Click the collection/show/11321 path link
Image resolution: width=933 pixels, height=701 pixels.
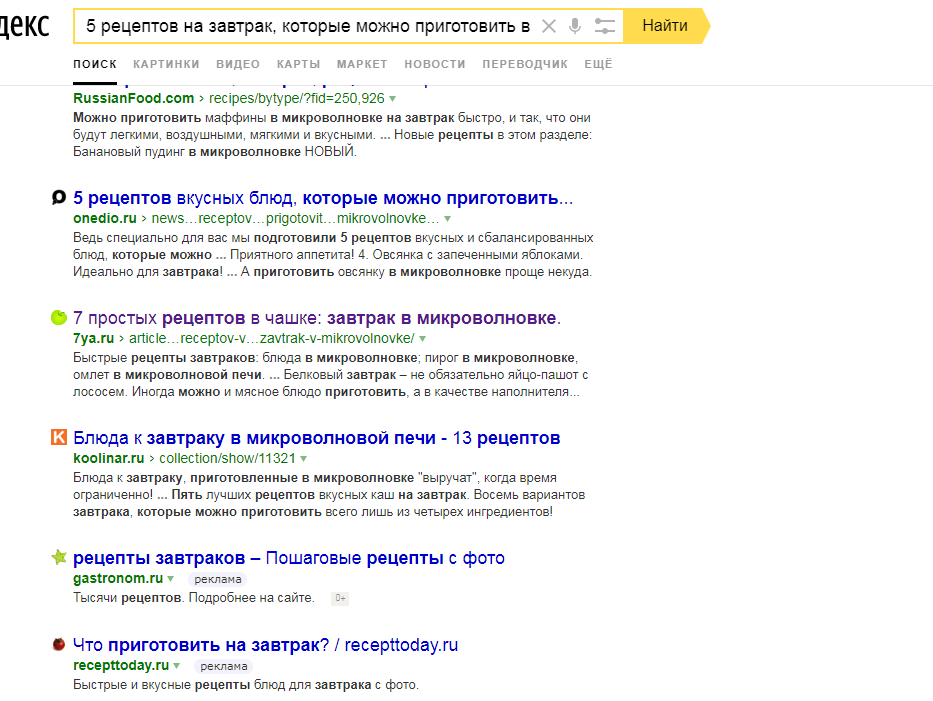point(227,458)
